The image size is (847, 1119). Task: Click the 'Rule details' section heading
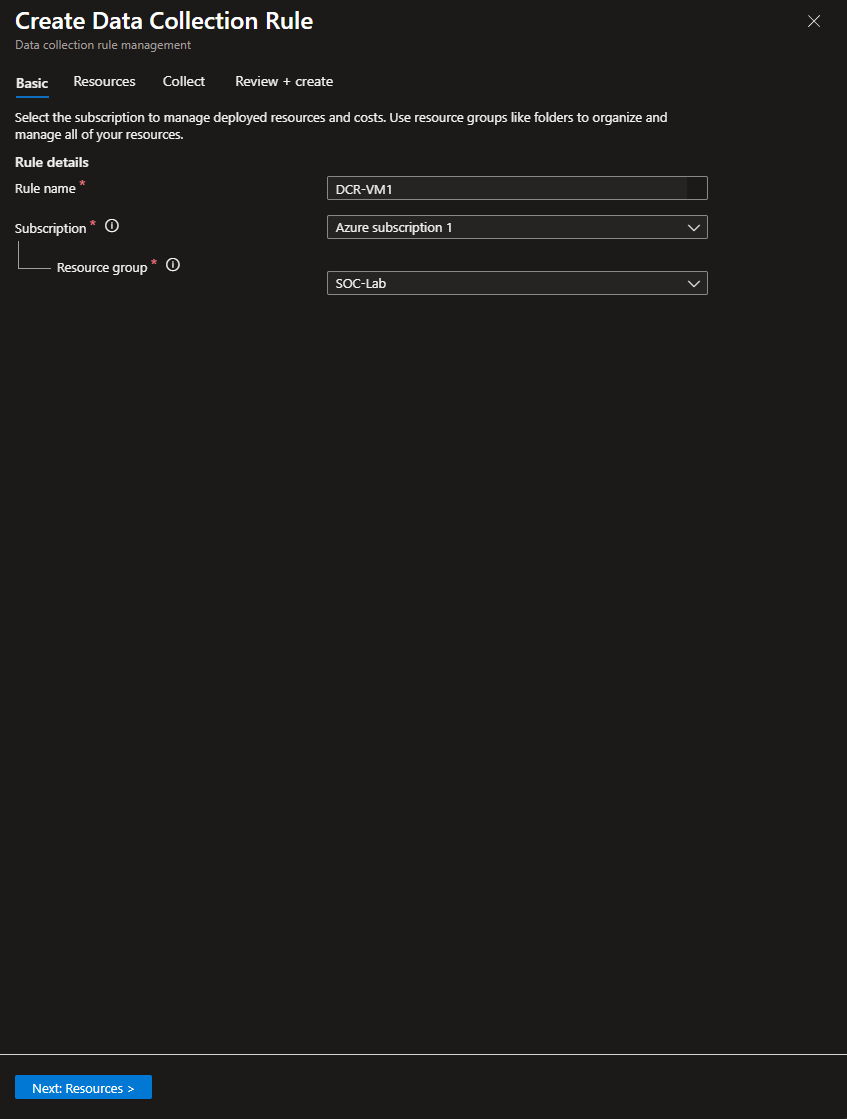(52, 162)
